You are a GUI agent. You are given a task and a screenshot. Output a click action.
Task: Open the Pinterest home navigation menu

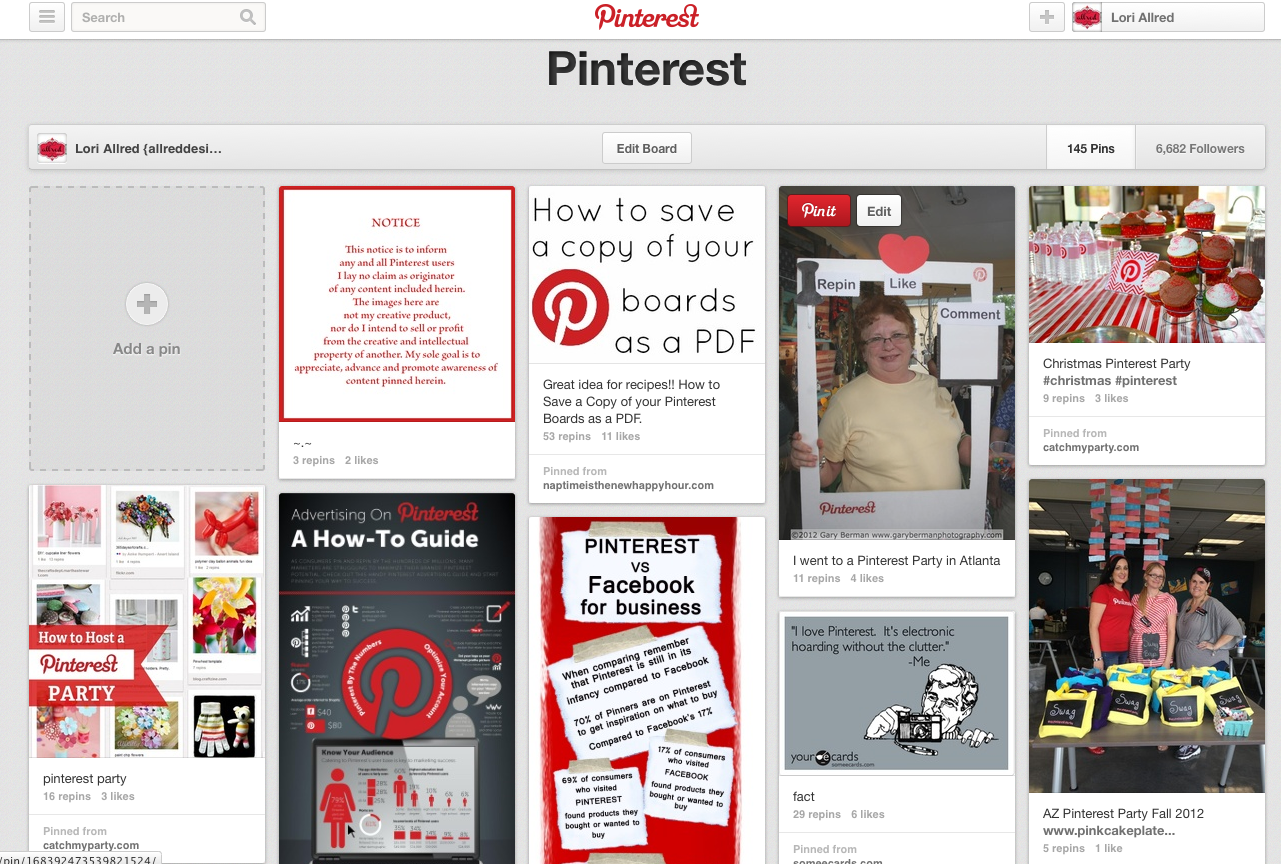46,17
